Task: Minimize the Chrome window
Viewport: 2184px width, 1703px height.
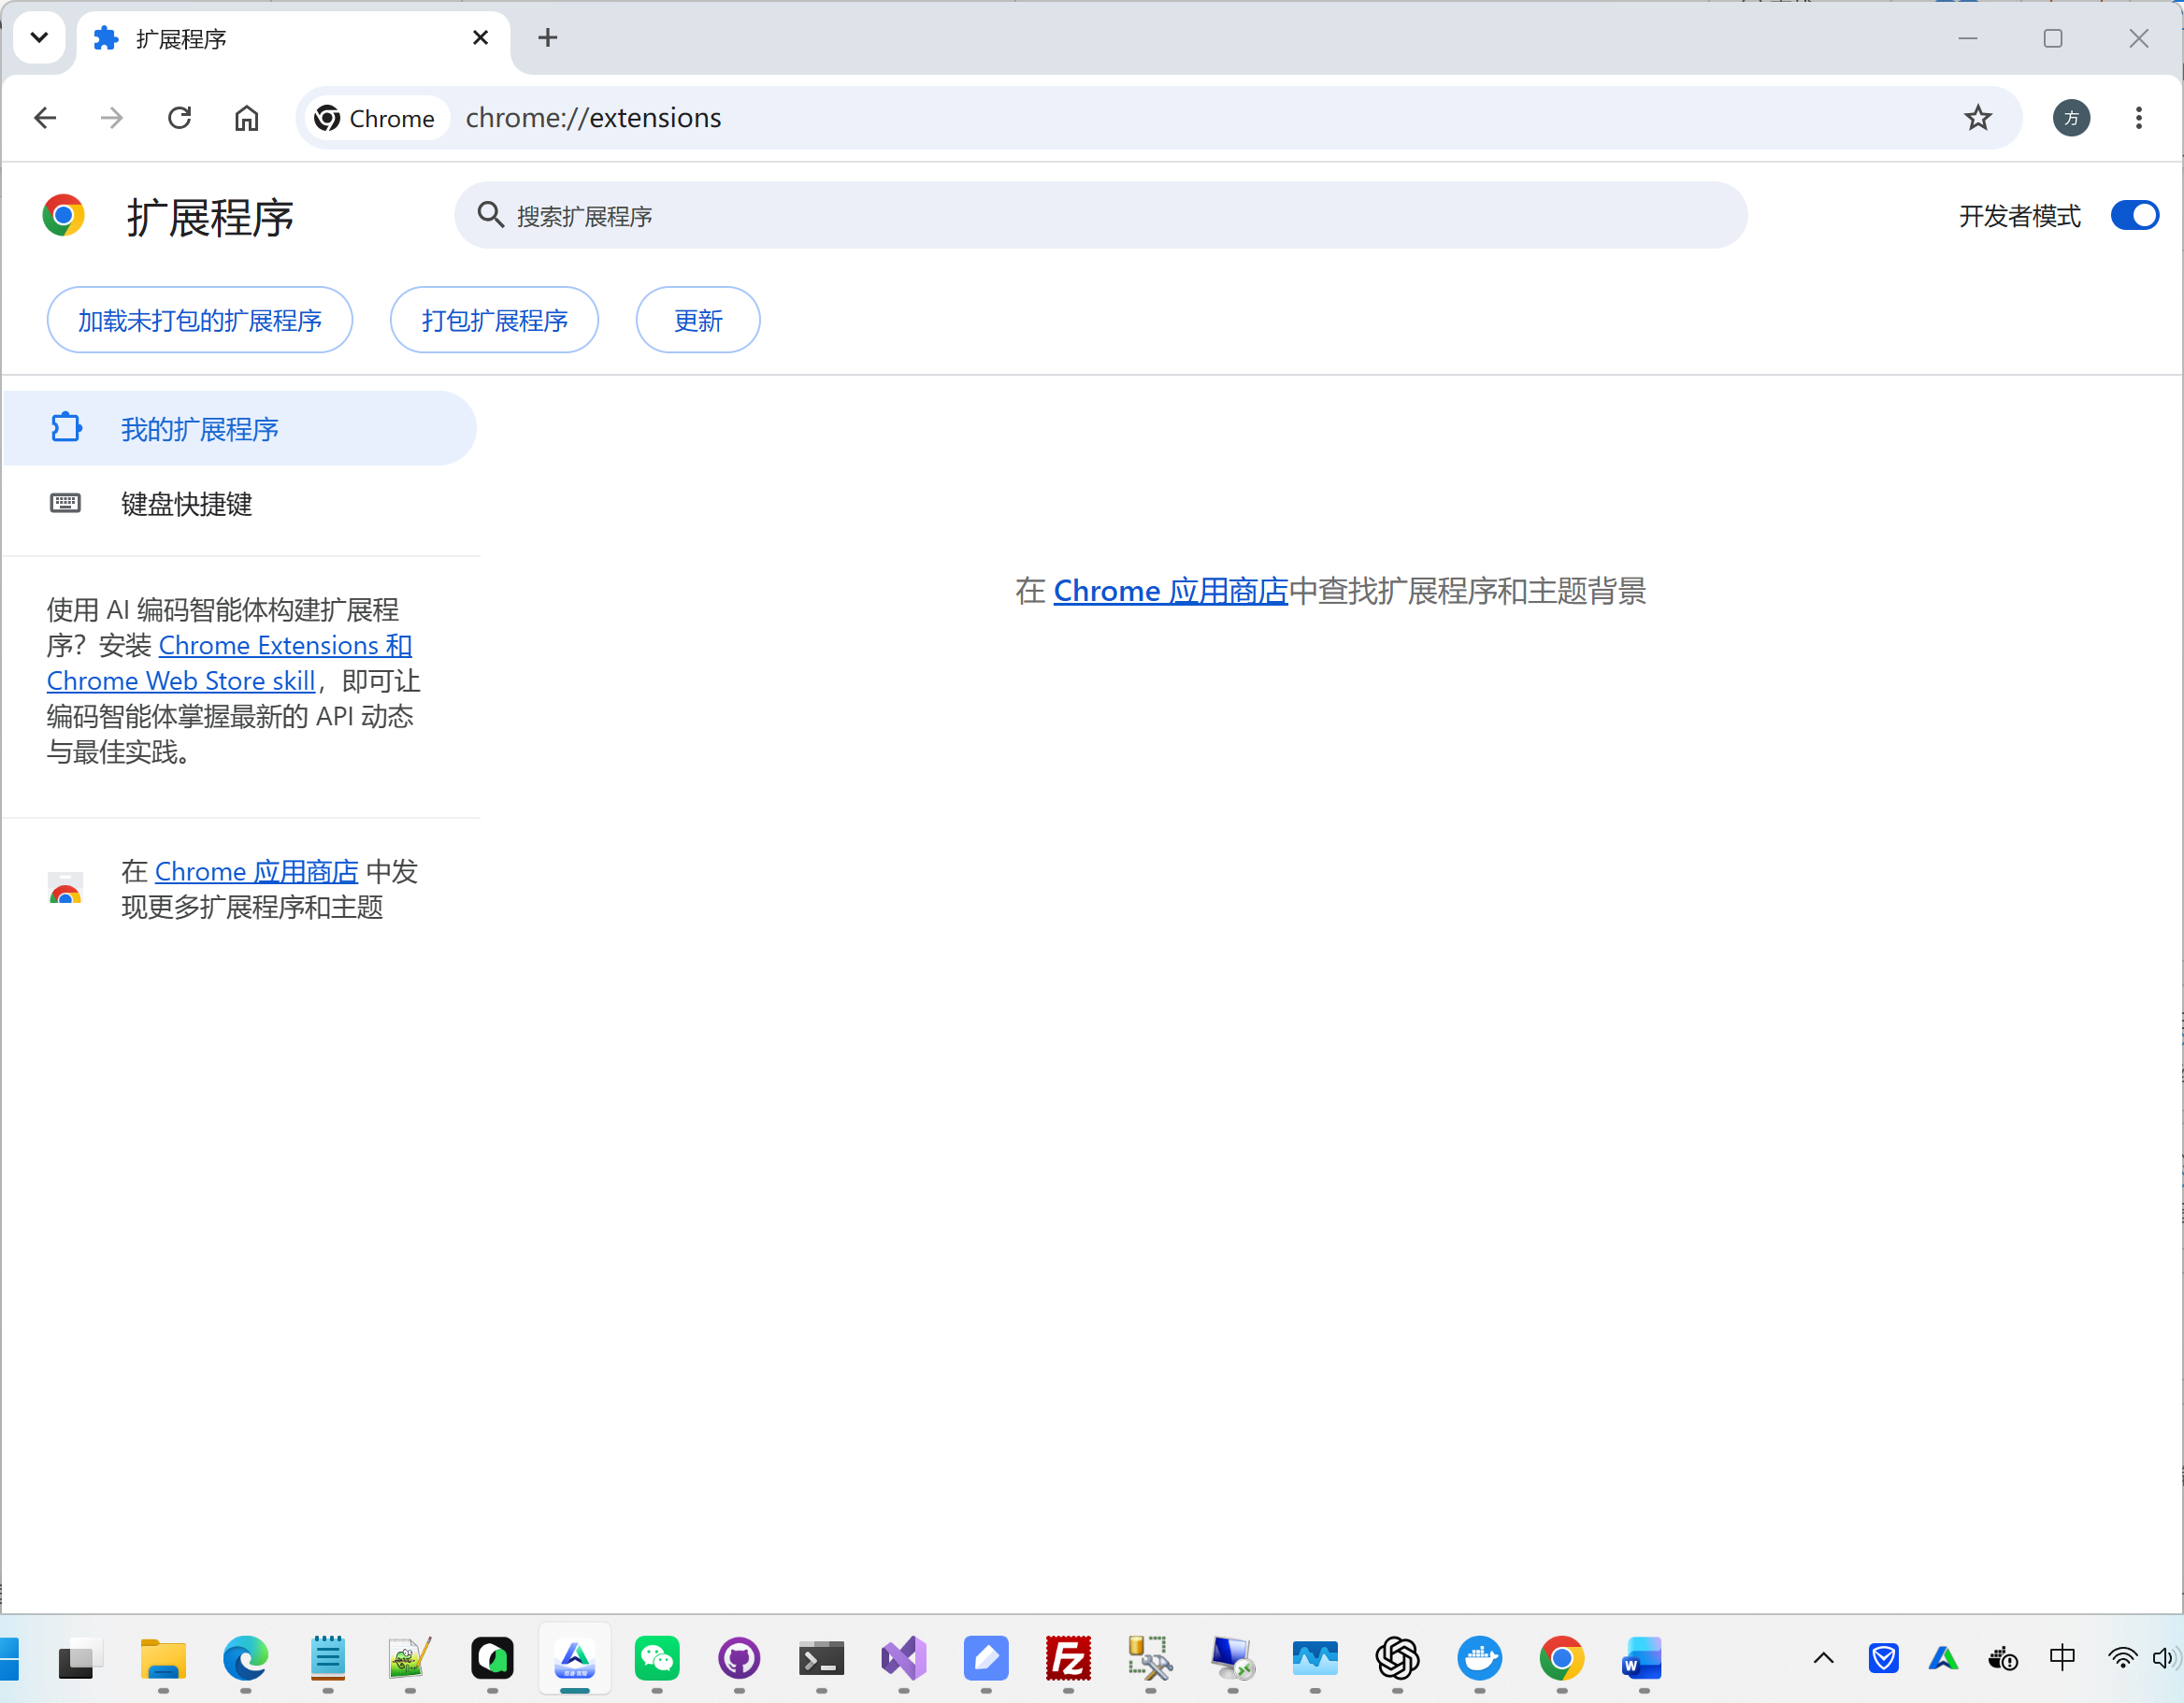Action: [1967, 38]
